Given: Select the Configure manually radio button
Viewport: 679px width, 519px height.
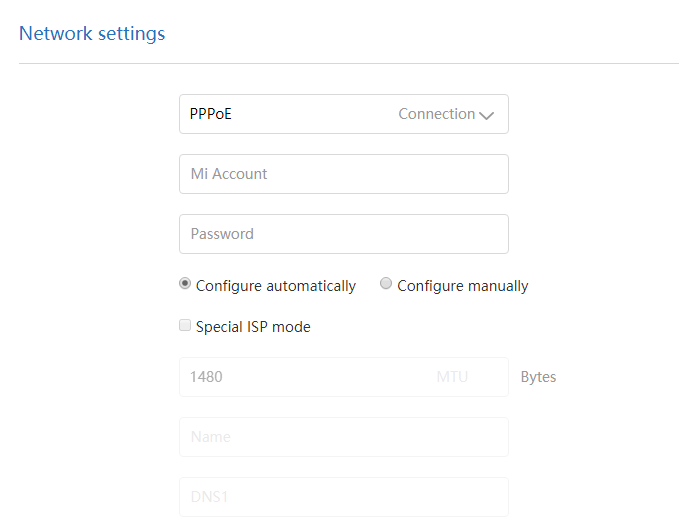Looking at the screenshot, I should [x=386, y=284].
